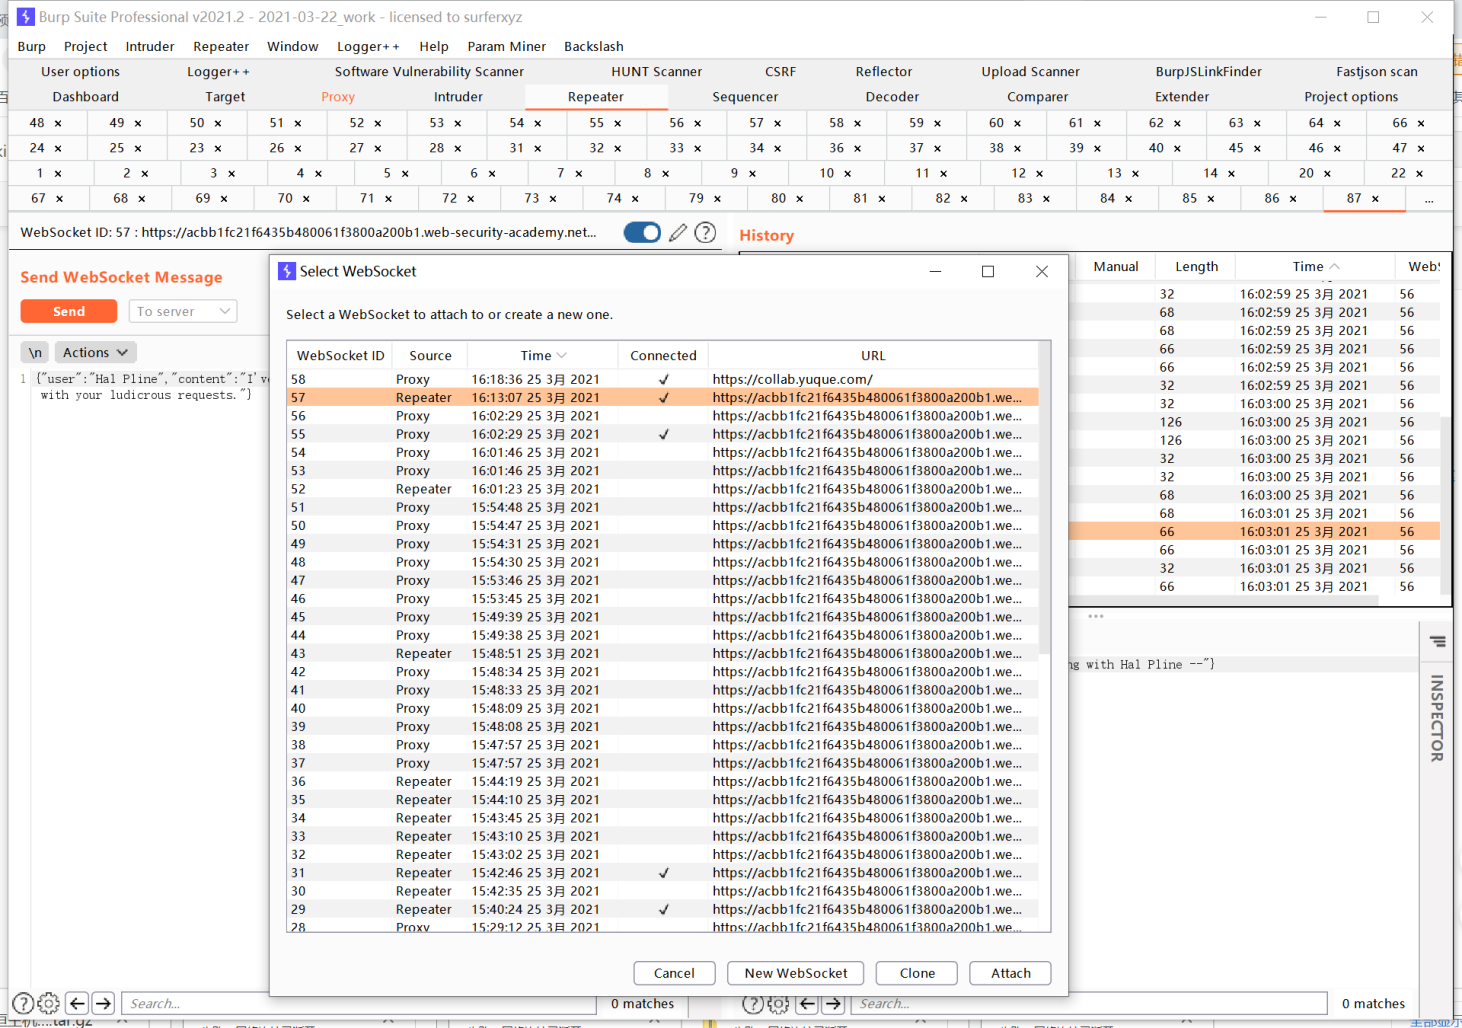
Task: Go to previous match in left search bar
Action: pyautogui.click(x=77, y=1003)
